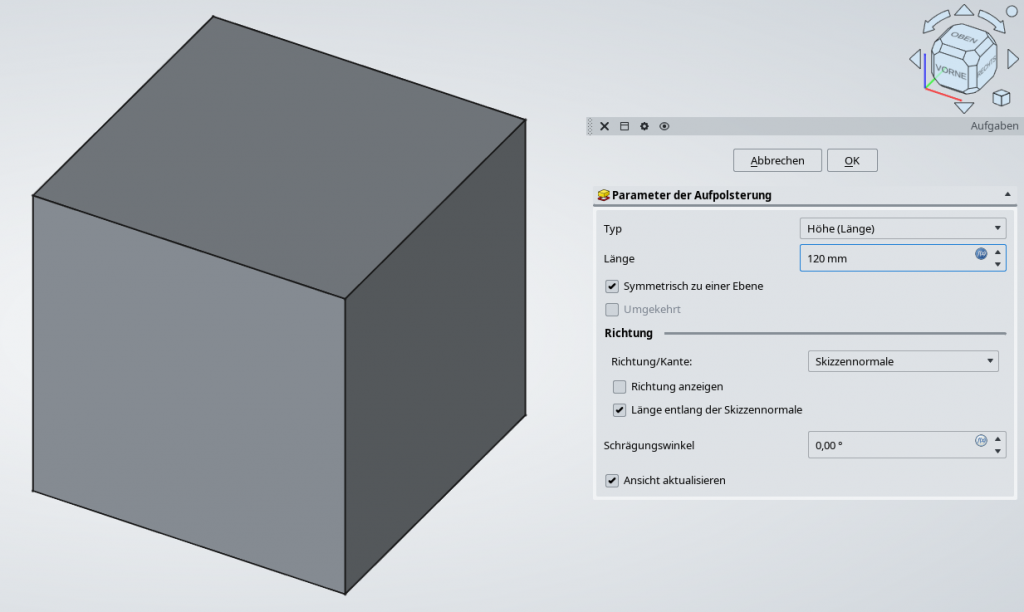Uncheck Symmetrisch zu einer Ebene
This screenshot has height=612, width=1024.
point(612,286)
